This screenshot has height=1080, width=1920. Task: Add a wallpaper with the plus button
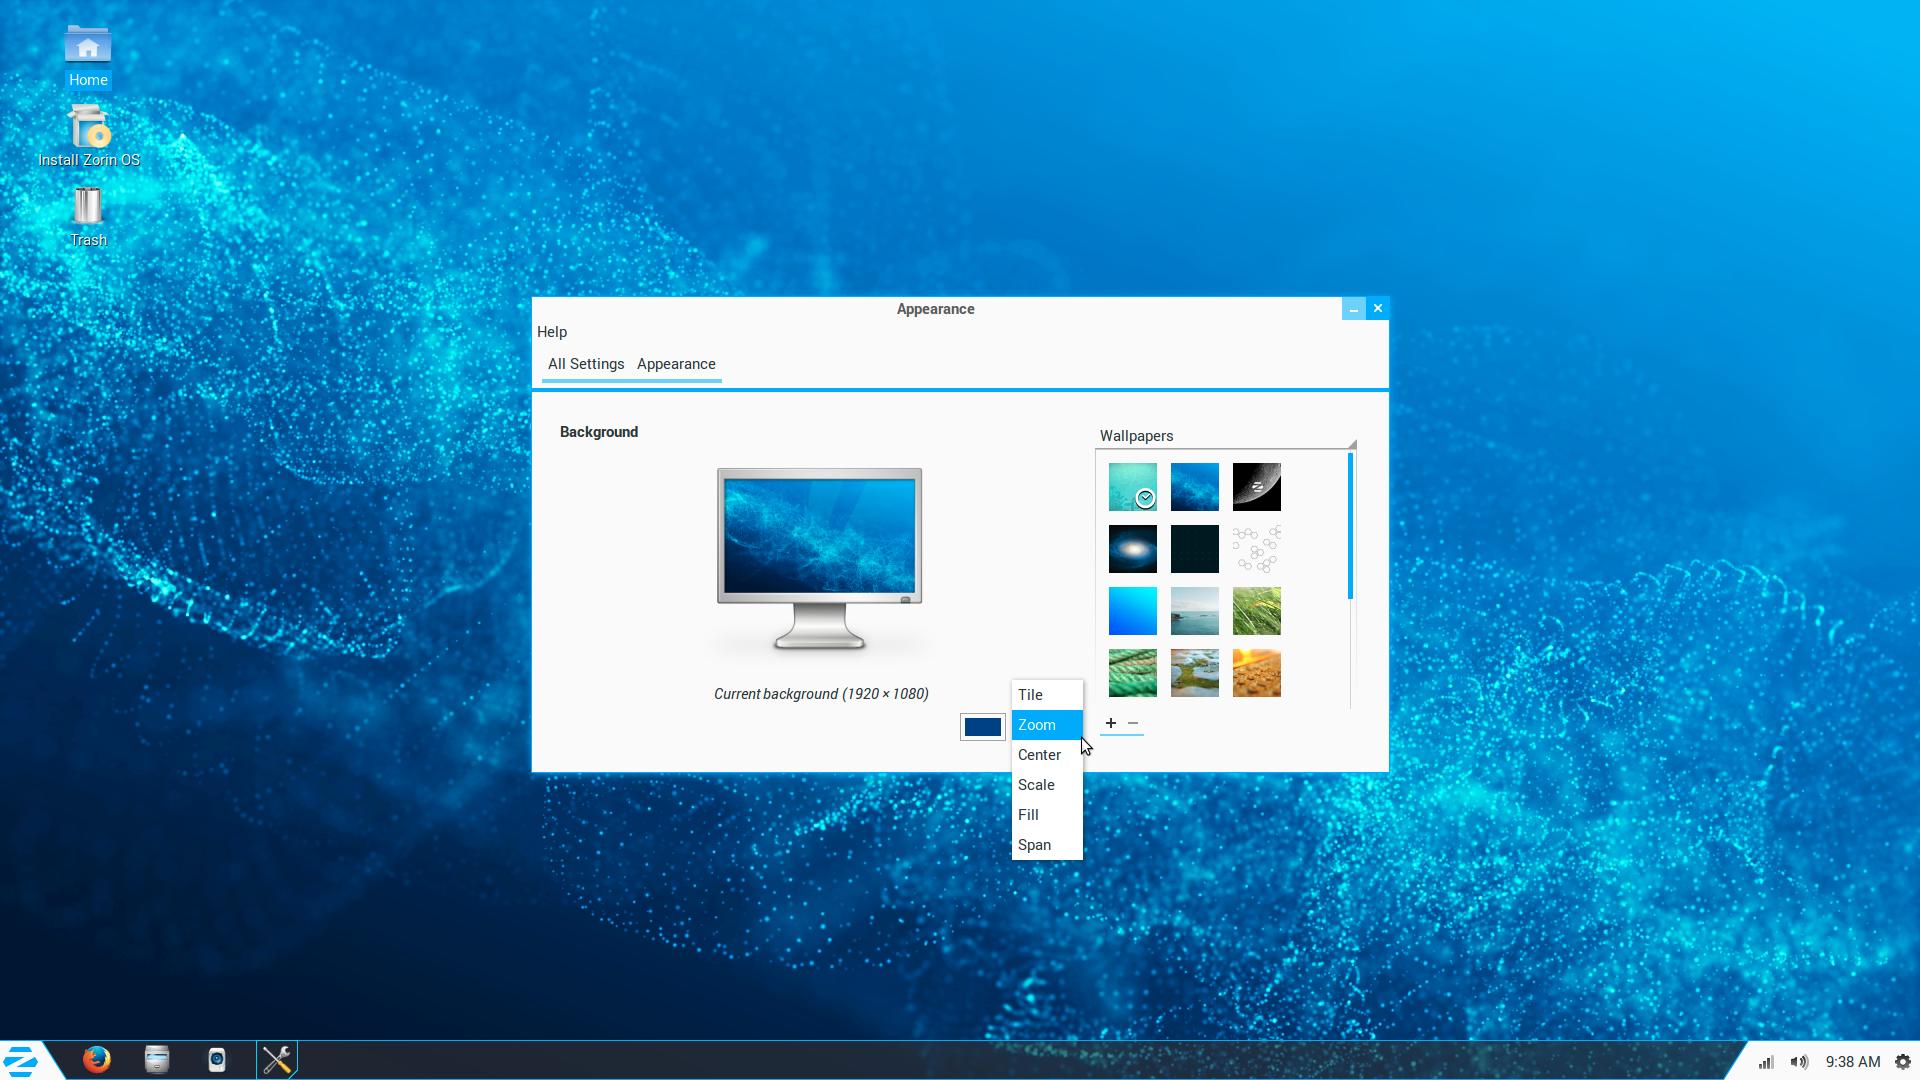click(x=1110, y=723)
